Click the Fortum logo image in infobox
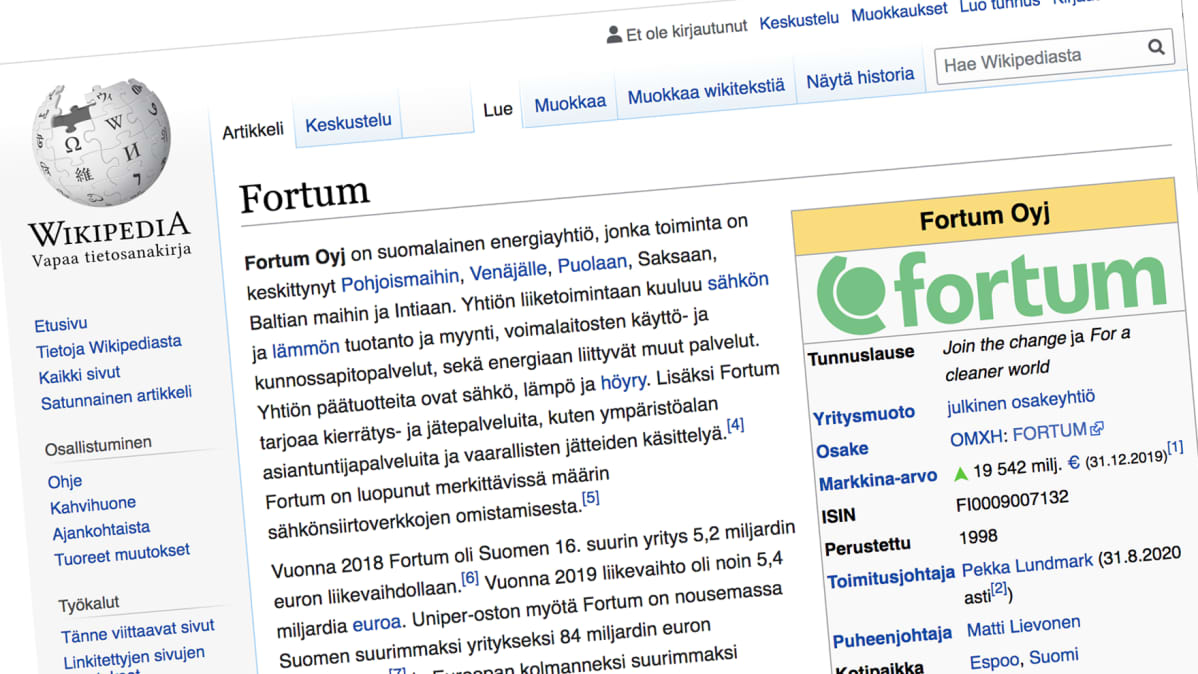 click(990, 291)
